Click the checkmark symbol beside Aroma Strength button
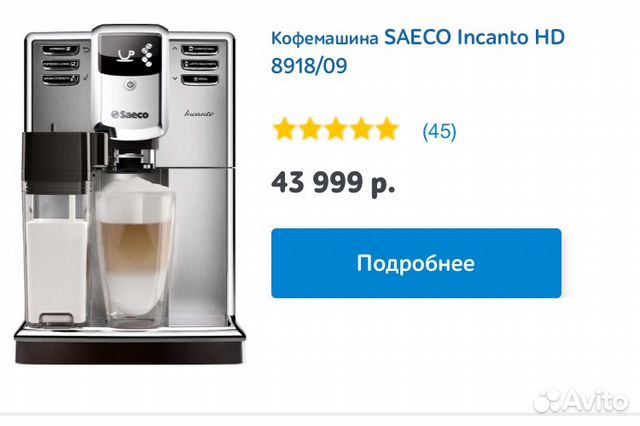This screenshot has height=426, width=640. [86, 78]
